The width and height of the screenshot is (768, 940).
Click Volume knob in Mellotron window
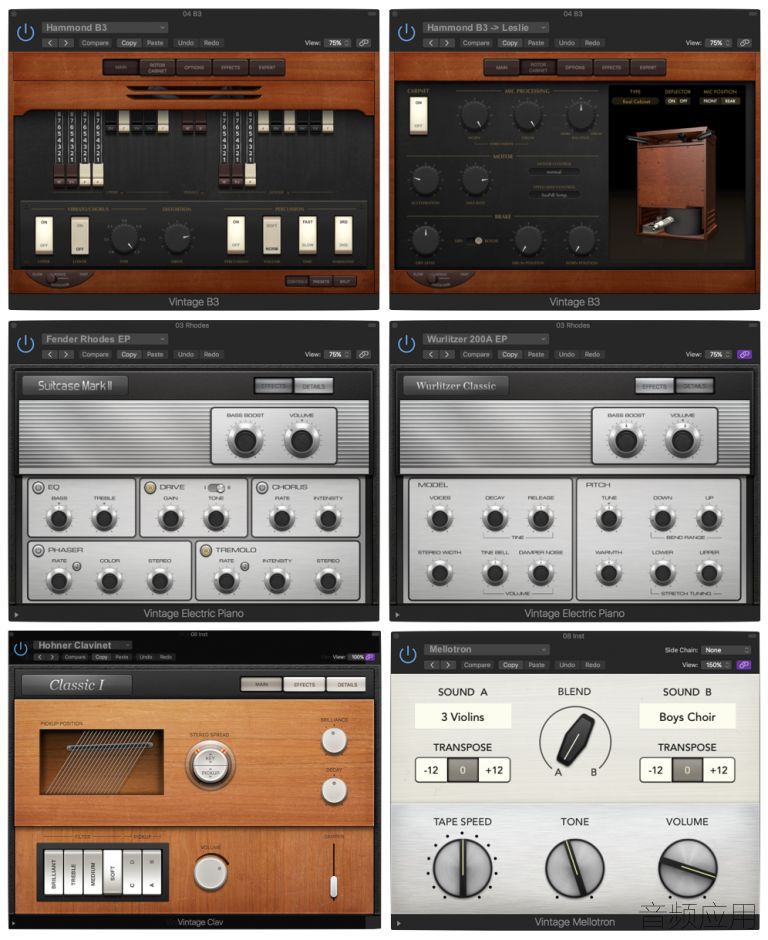click(x=688, y=867)
